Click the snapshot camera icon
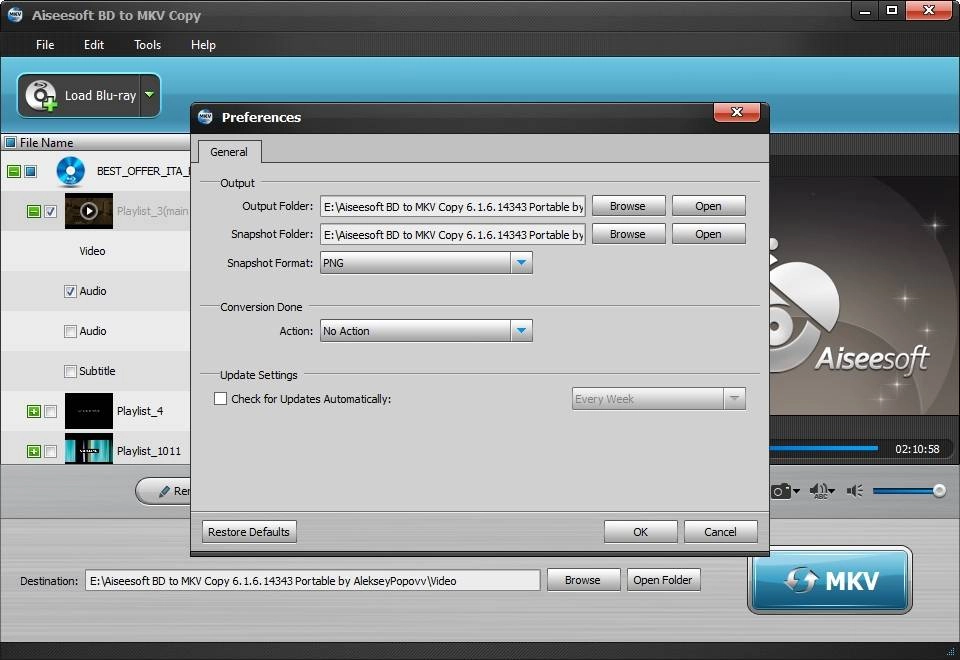The width and height of the screenshot is (960, 660). tap(780, 491)
